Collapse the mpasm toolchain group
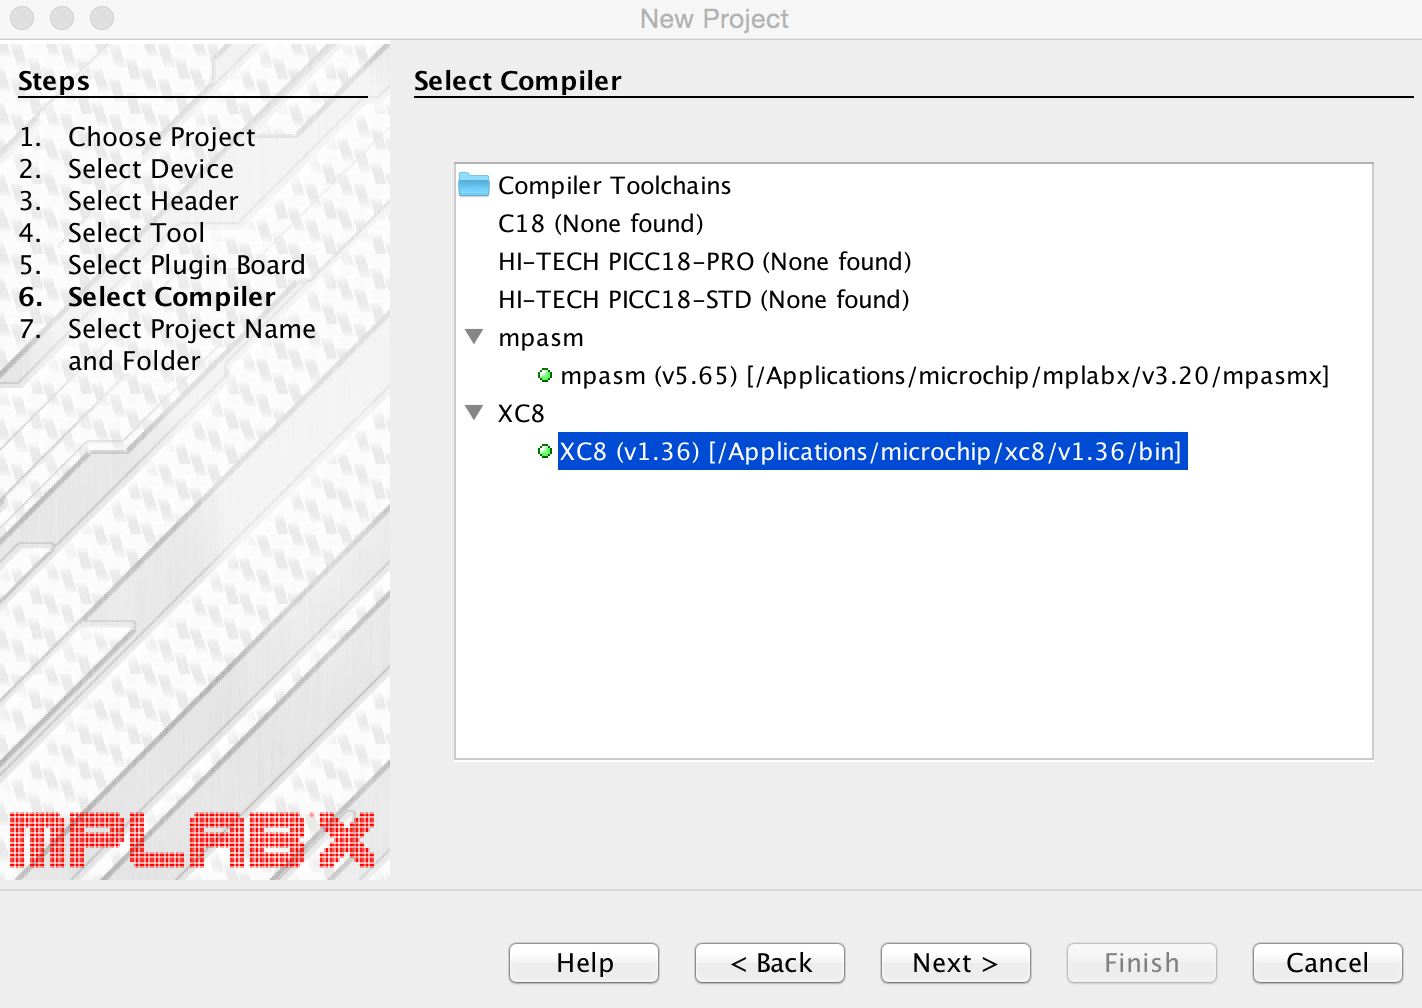 click(475, 337)
